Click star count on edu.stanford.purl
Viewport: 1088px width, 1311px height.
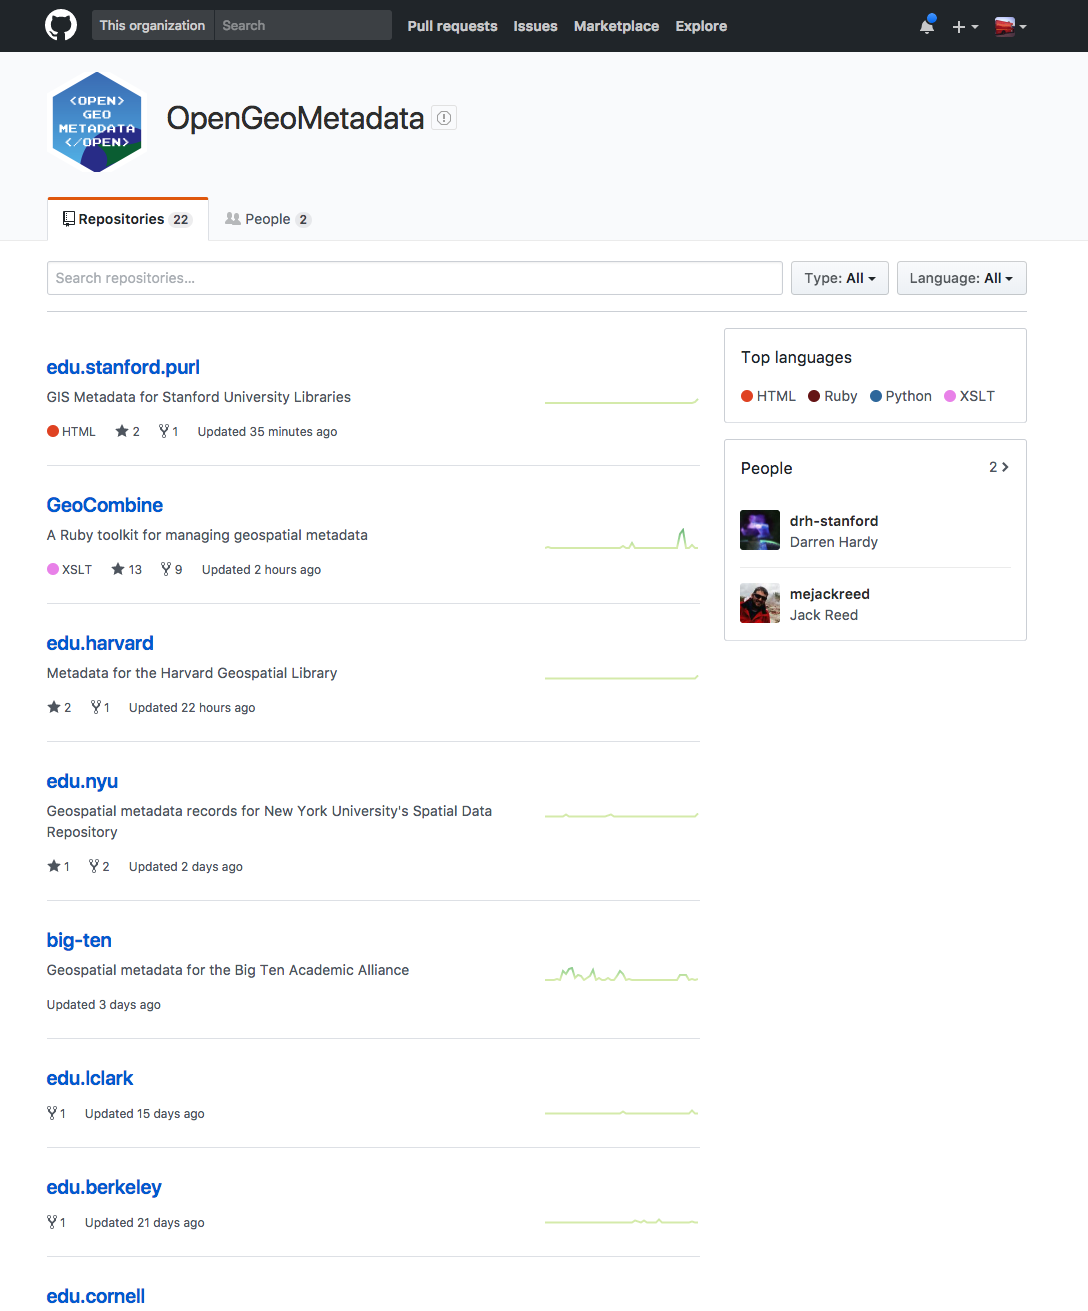pos(127,431)
